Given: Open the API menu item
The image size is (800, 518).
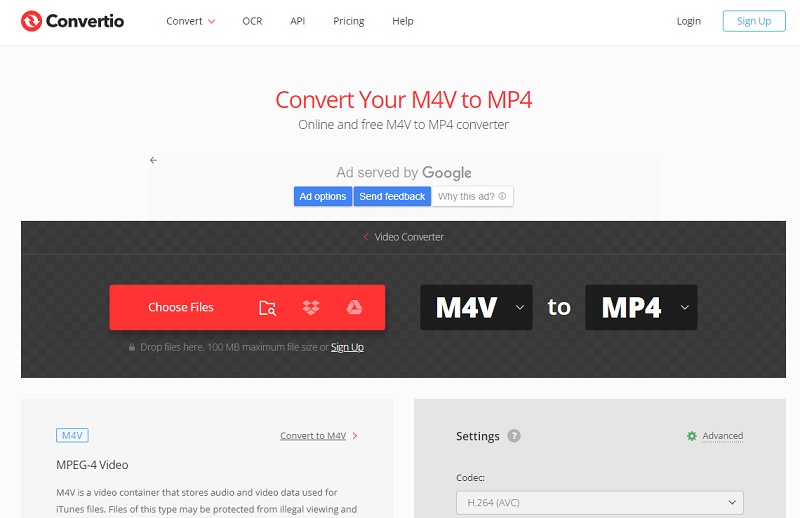Looking at the screenshot, I should click(x=297, y=21).
